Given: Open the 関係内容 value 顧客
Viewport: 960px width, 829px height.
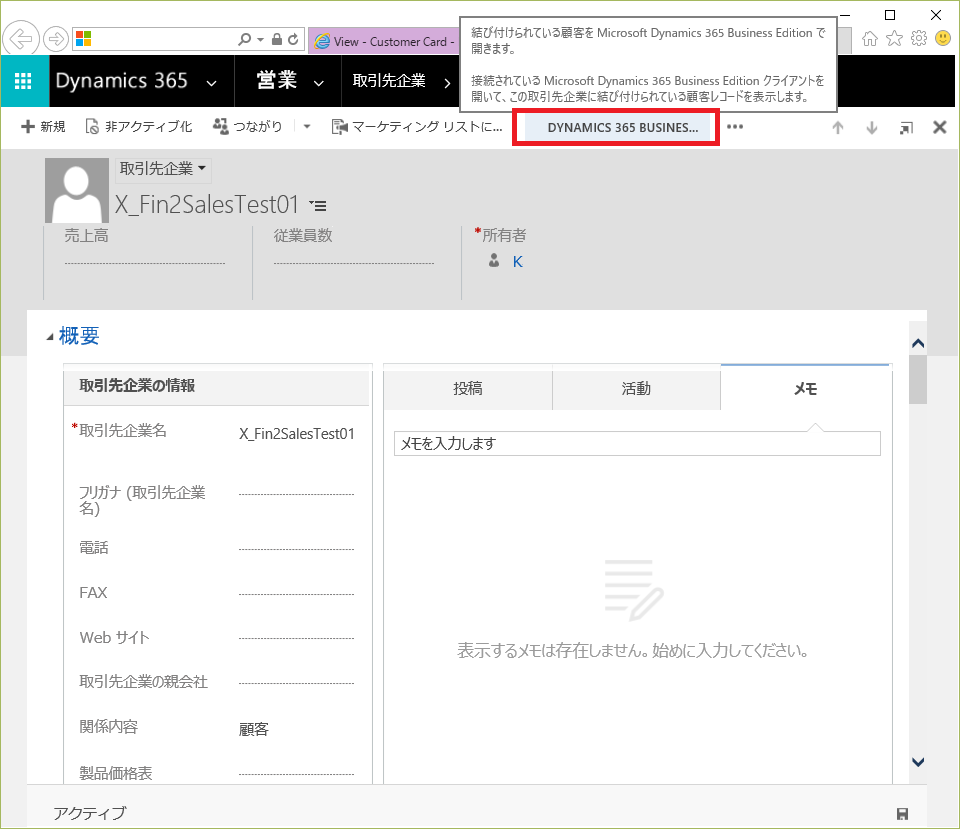Looking at the screenshot, I should pyautogui.click(x=253, y=729).
